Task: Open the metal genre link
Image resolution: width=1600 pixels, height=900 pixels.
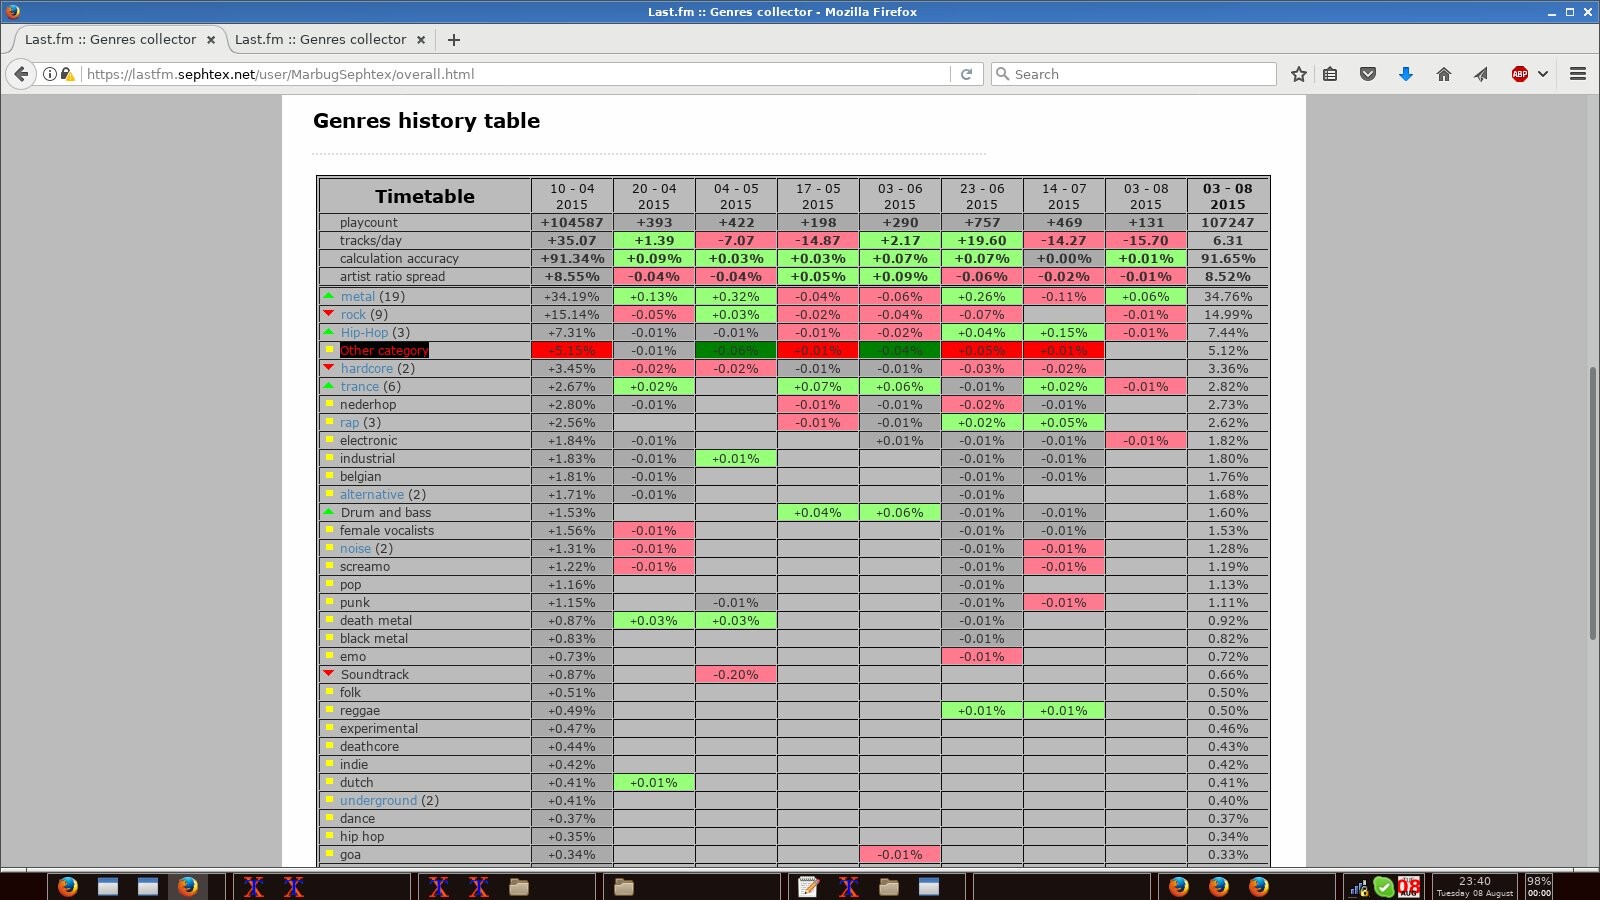Action: (357, 297)
